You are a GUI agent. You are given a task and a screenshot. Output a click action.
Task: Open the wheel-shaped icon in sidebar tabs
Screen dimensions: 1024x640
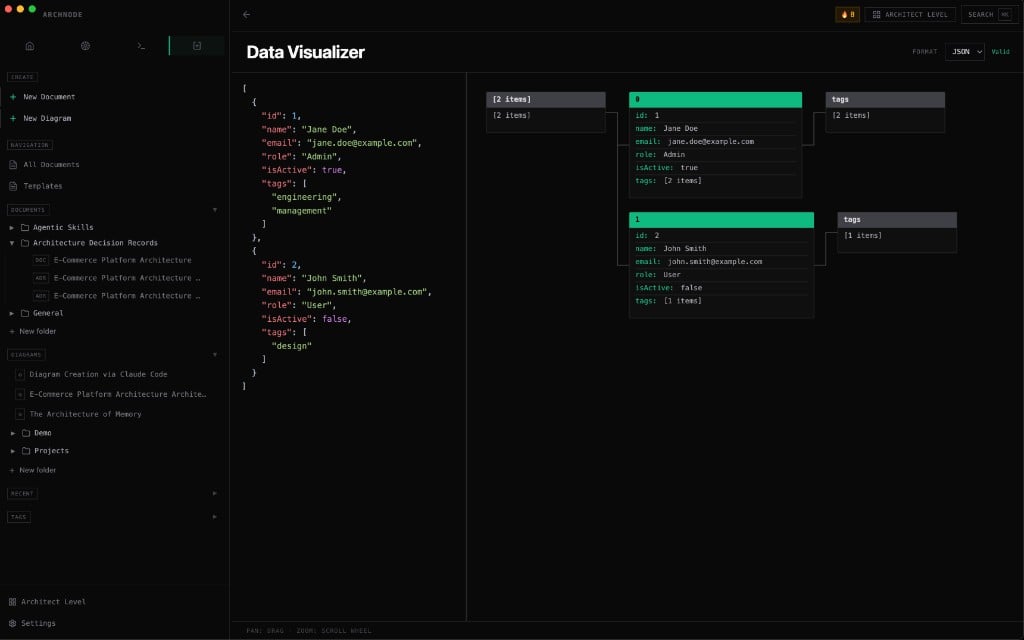click(x=86, y=46)
